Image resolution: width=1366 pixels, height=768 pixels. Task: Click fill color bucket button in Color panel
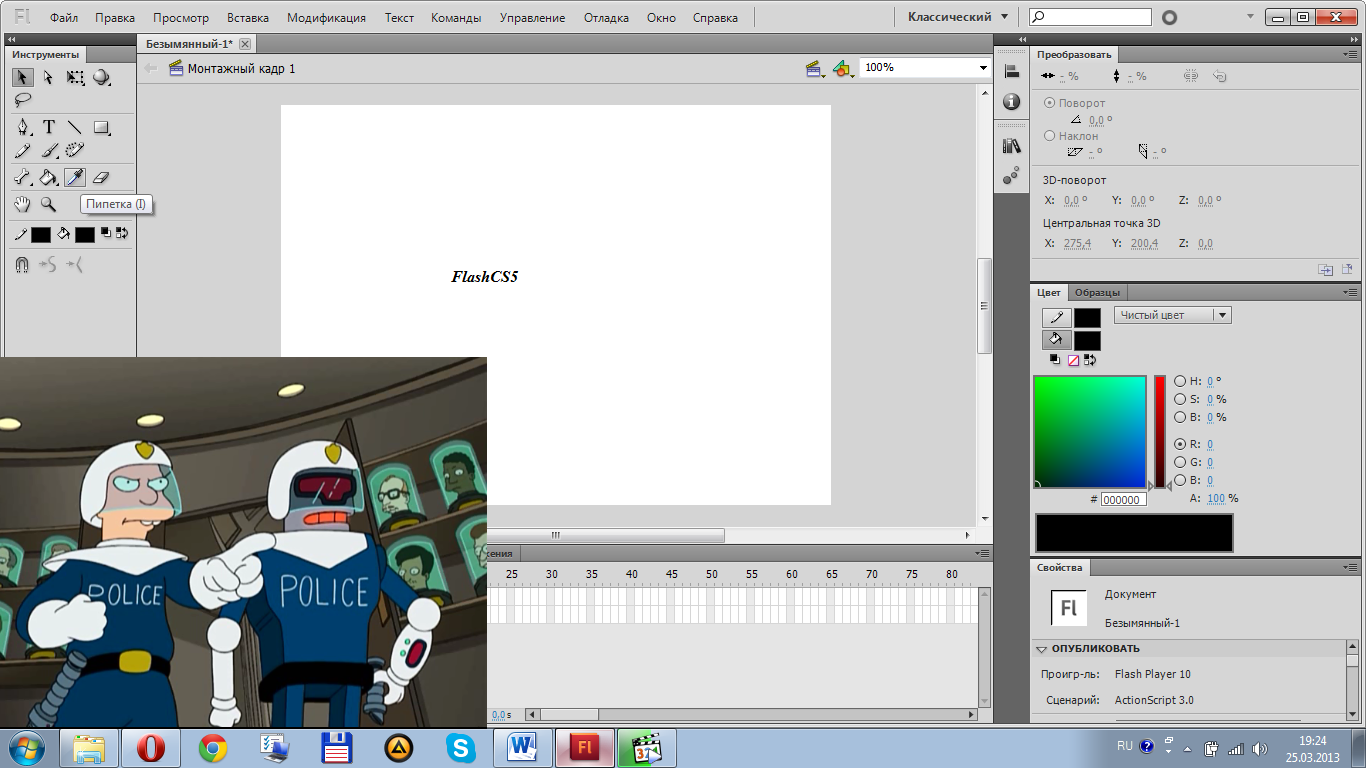[x=1057, y=340]
